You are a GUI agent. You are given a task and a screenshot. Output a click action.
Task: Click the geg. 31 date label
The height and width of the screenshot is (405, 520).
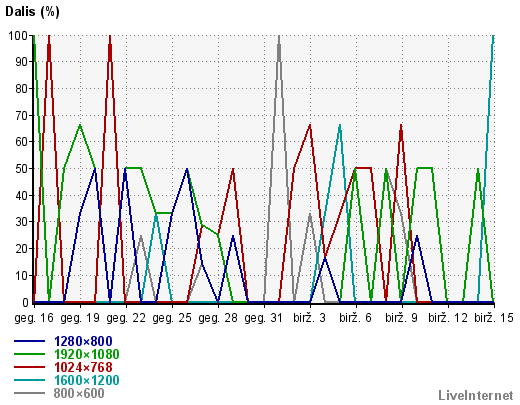tap(264, 318)
